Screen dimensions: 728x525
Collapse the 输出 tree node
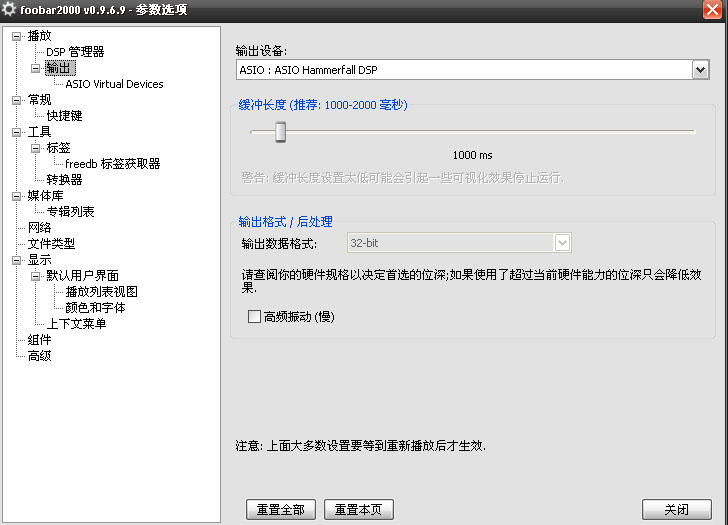coord(36,68)
